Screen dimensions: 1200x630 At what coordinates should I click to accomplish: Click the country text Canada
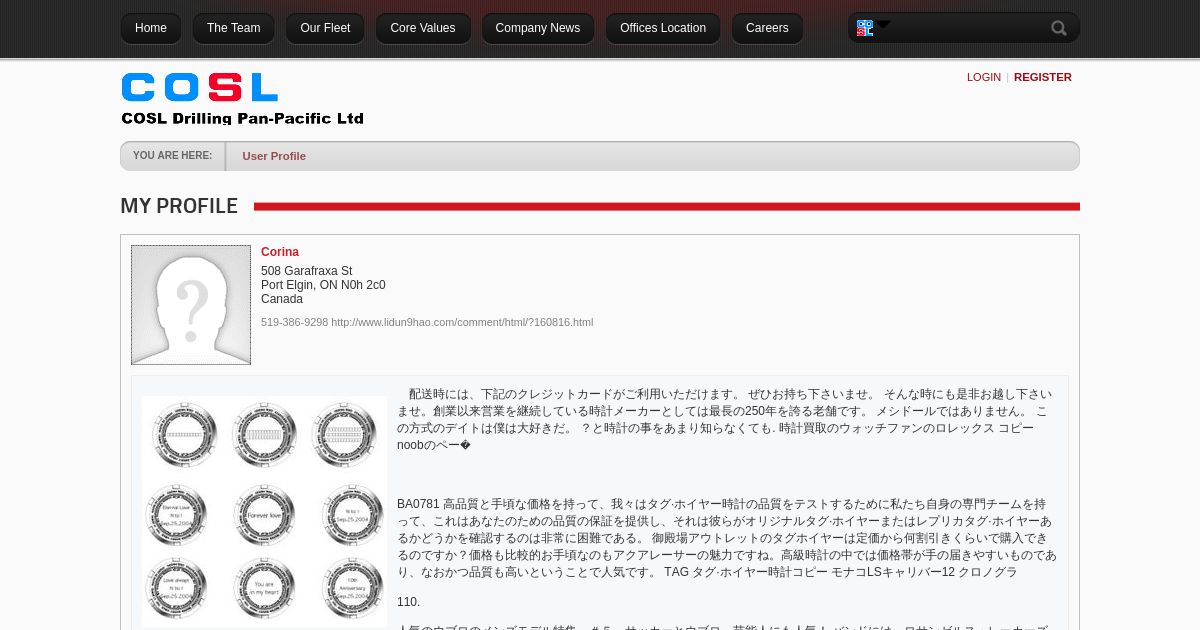pyautogui.click(x=282, y=299)
